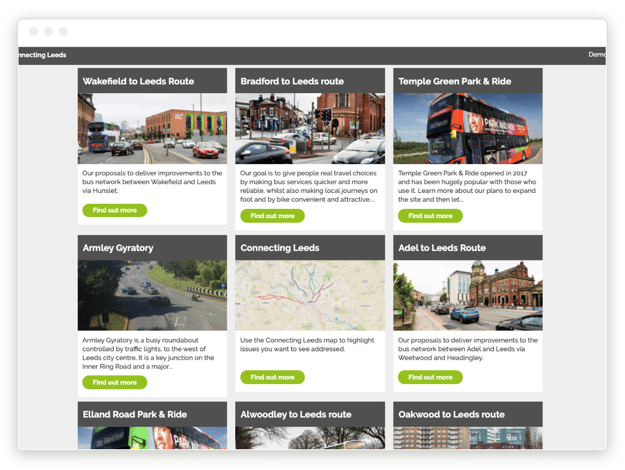Open the Bradford junction street photo
Screen dimensions: 625x470
pyautogui.click(x=310, y=128)
